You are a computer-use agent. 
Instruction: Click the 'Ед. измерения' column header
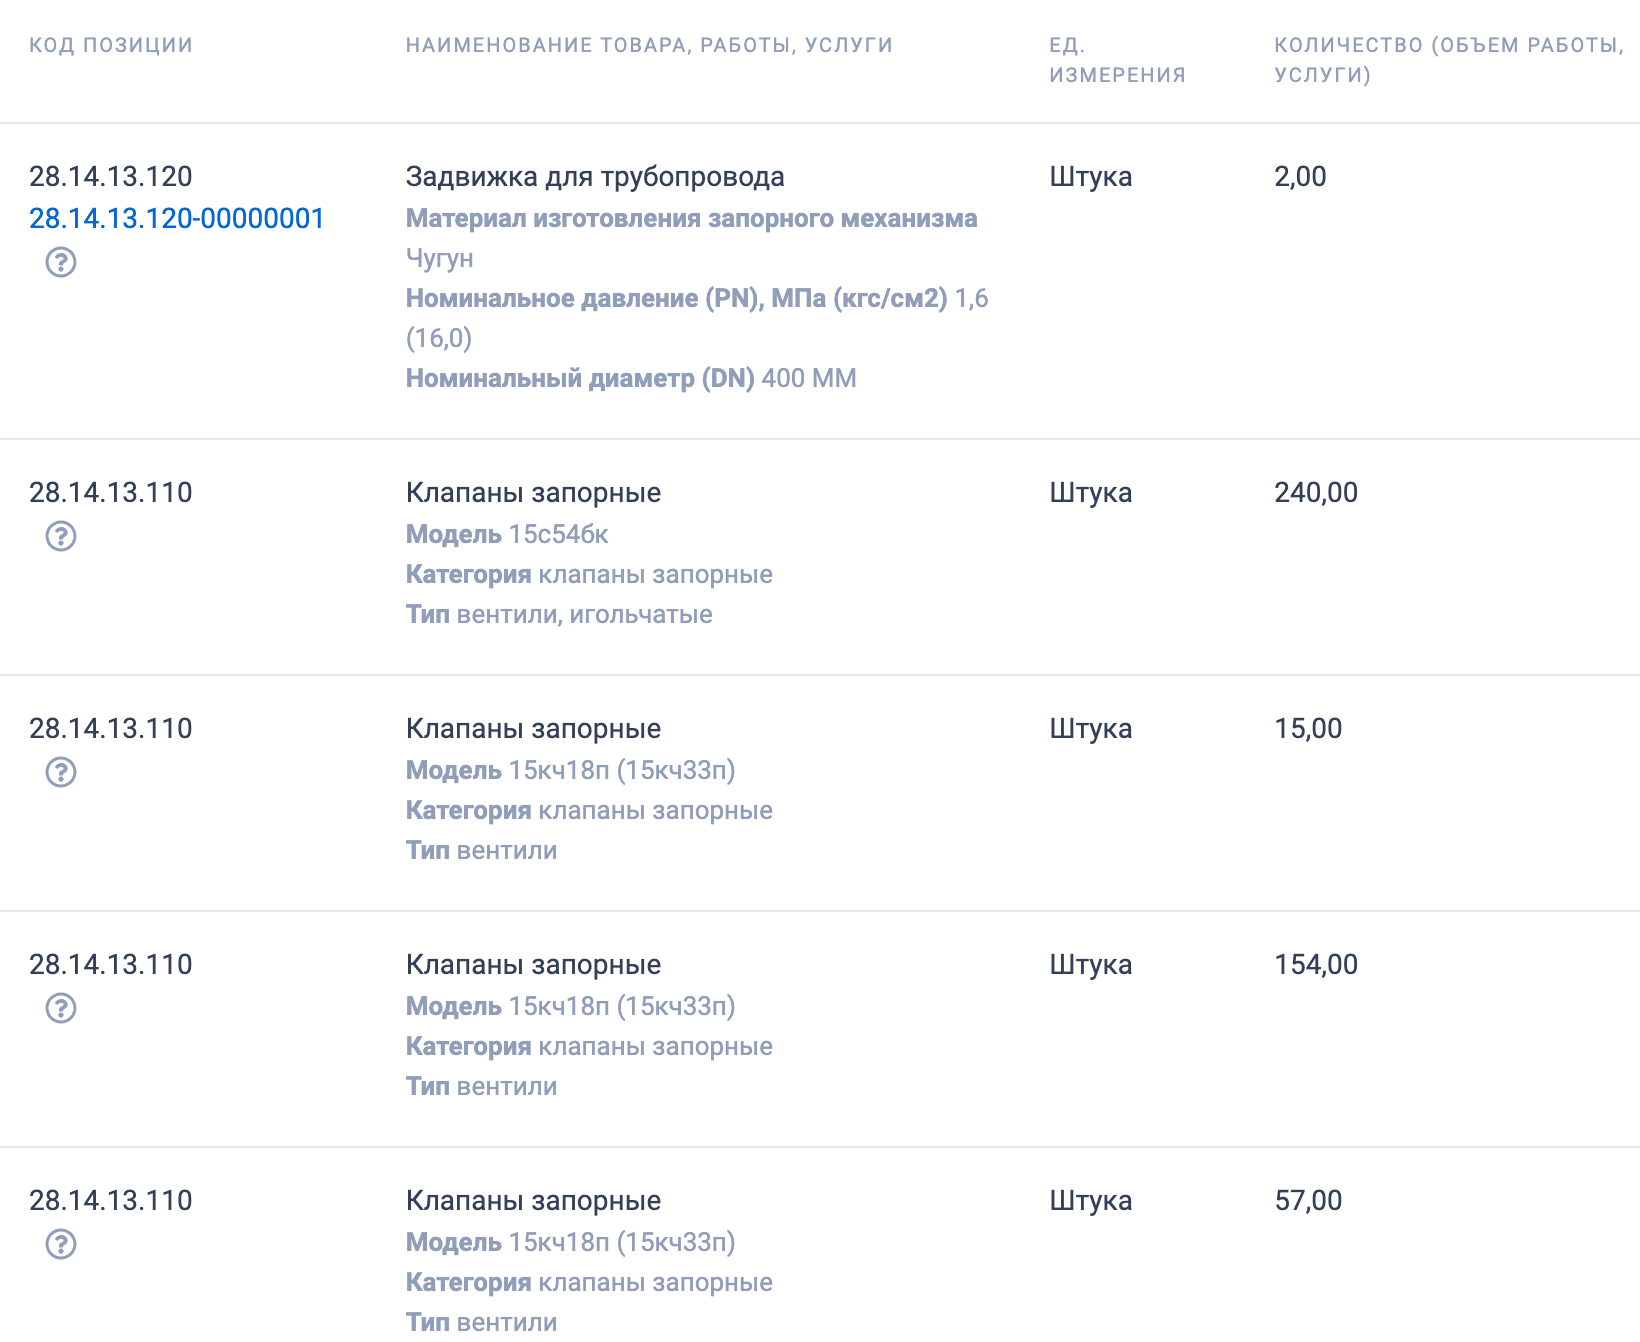[1117, 60]
